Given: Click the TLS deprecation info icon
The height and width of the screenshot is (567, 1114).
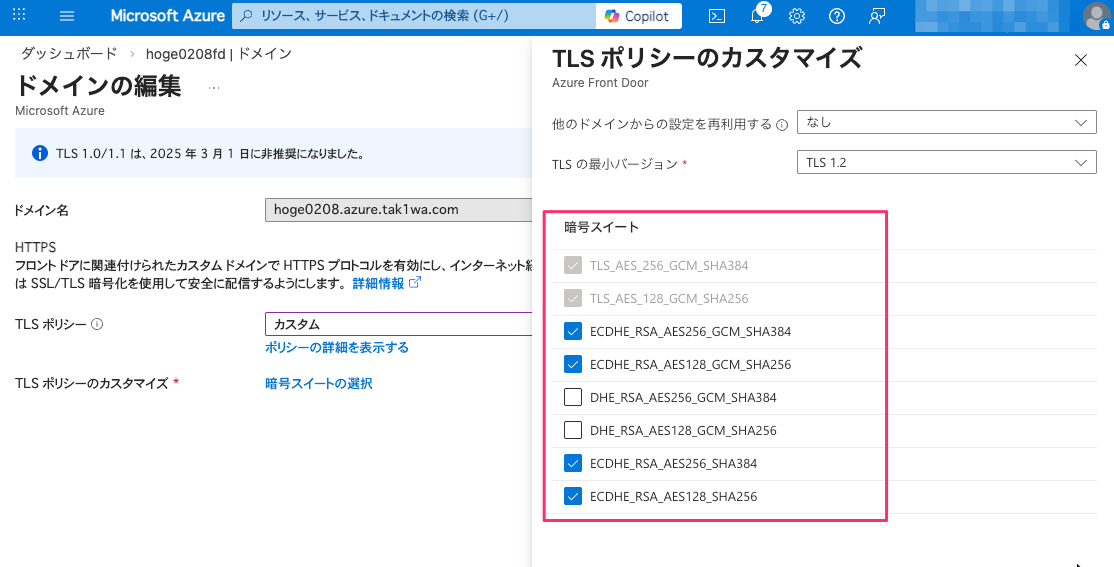Looking at the screenshot, I should [40, 153].
